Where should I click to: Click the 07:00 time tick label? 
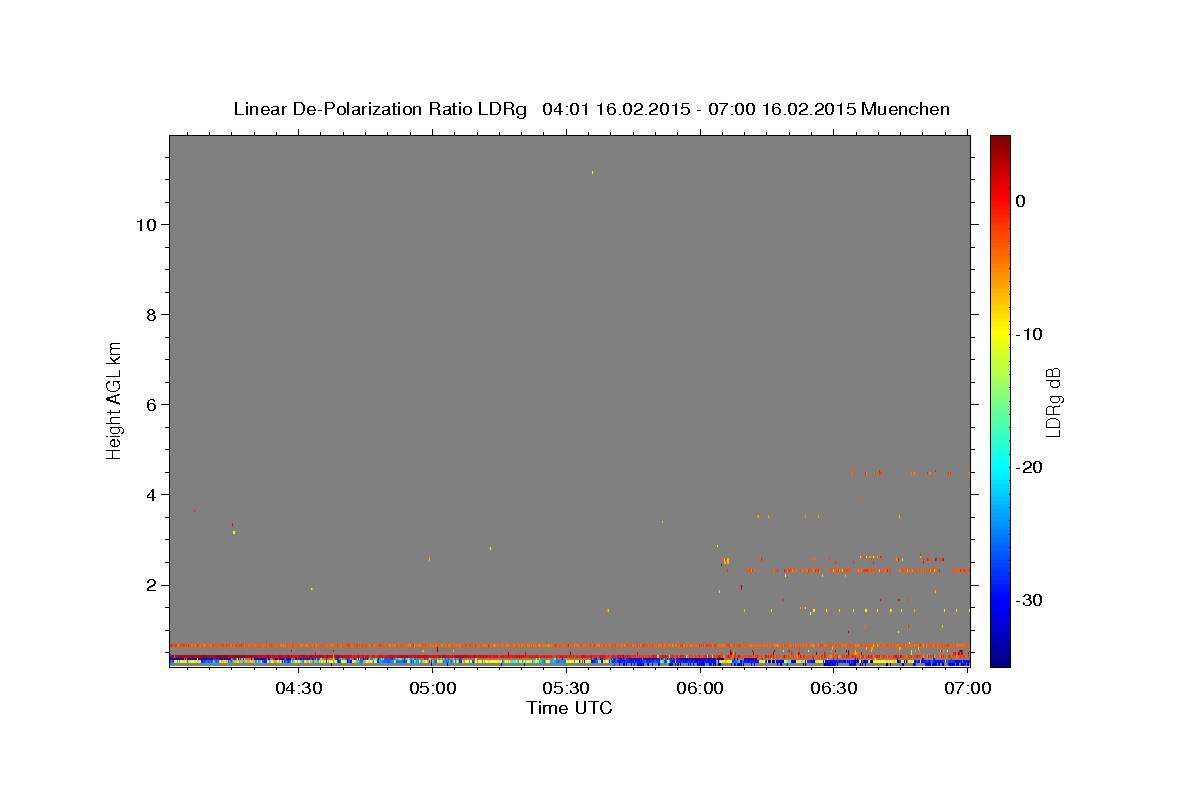(968, 689)
